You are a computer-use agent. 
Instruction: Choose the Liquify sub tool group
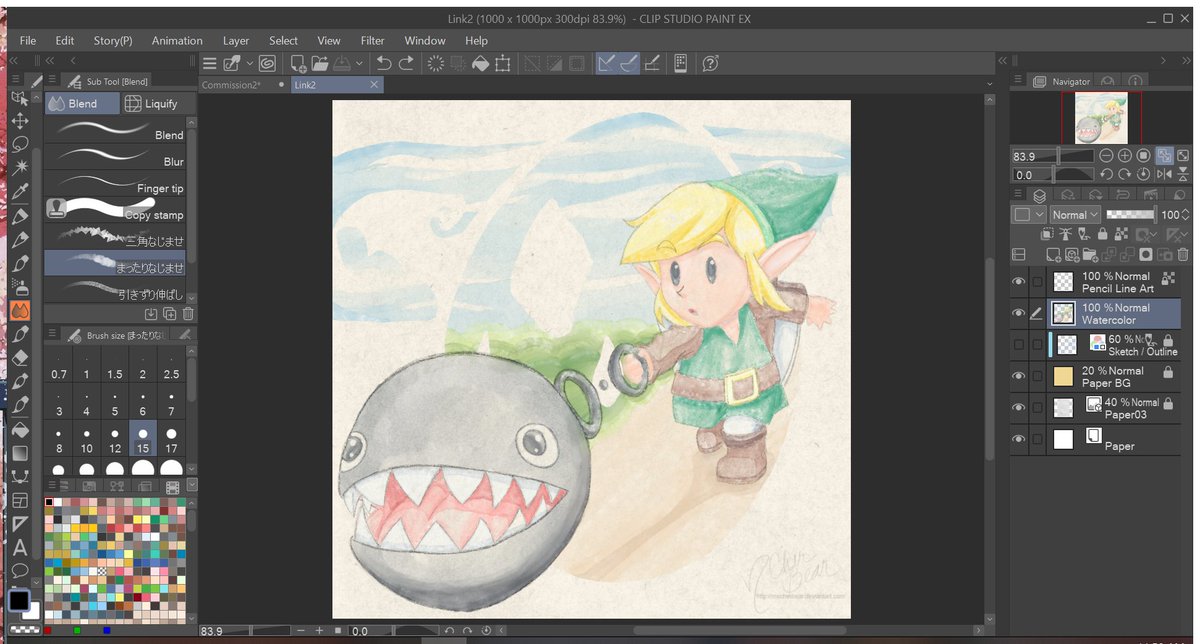(151, 104)
